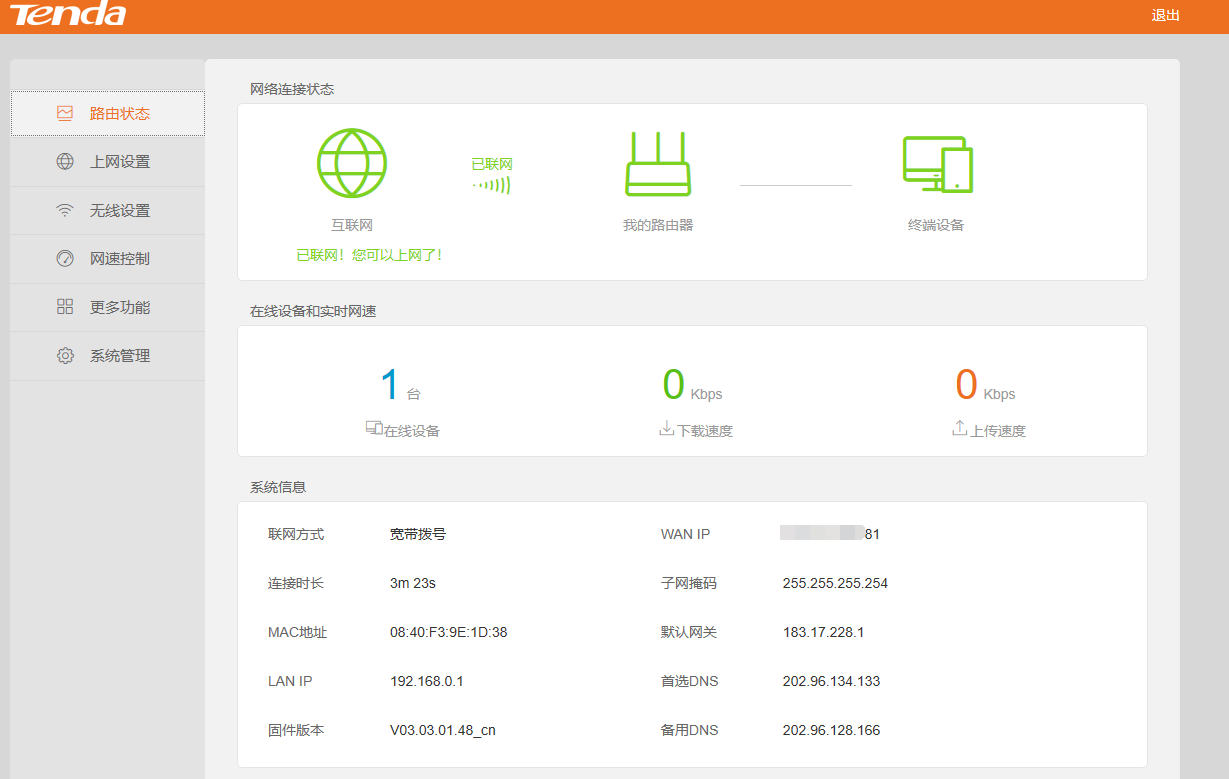
Task: Select the masked WAN IP value
Action: [x=832, y=533]
